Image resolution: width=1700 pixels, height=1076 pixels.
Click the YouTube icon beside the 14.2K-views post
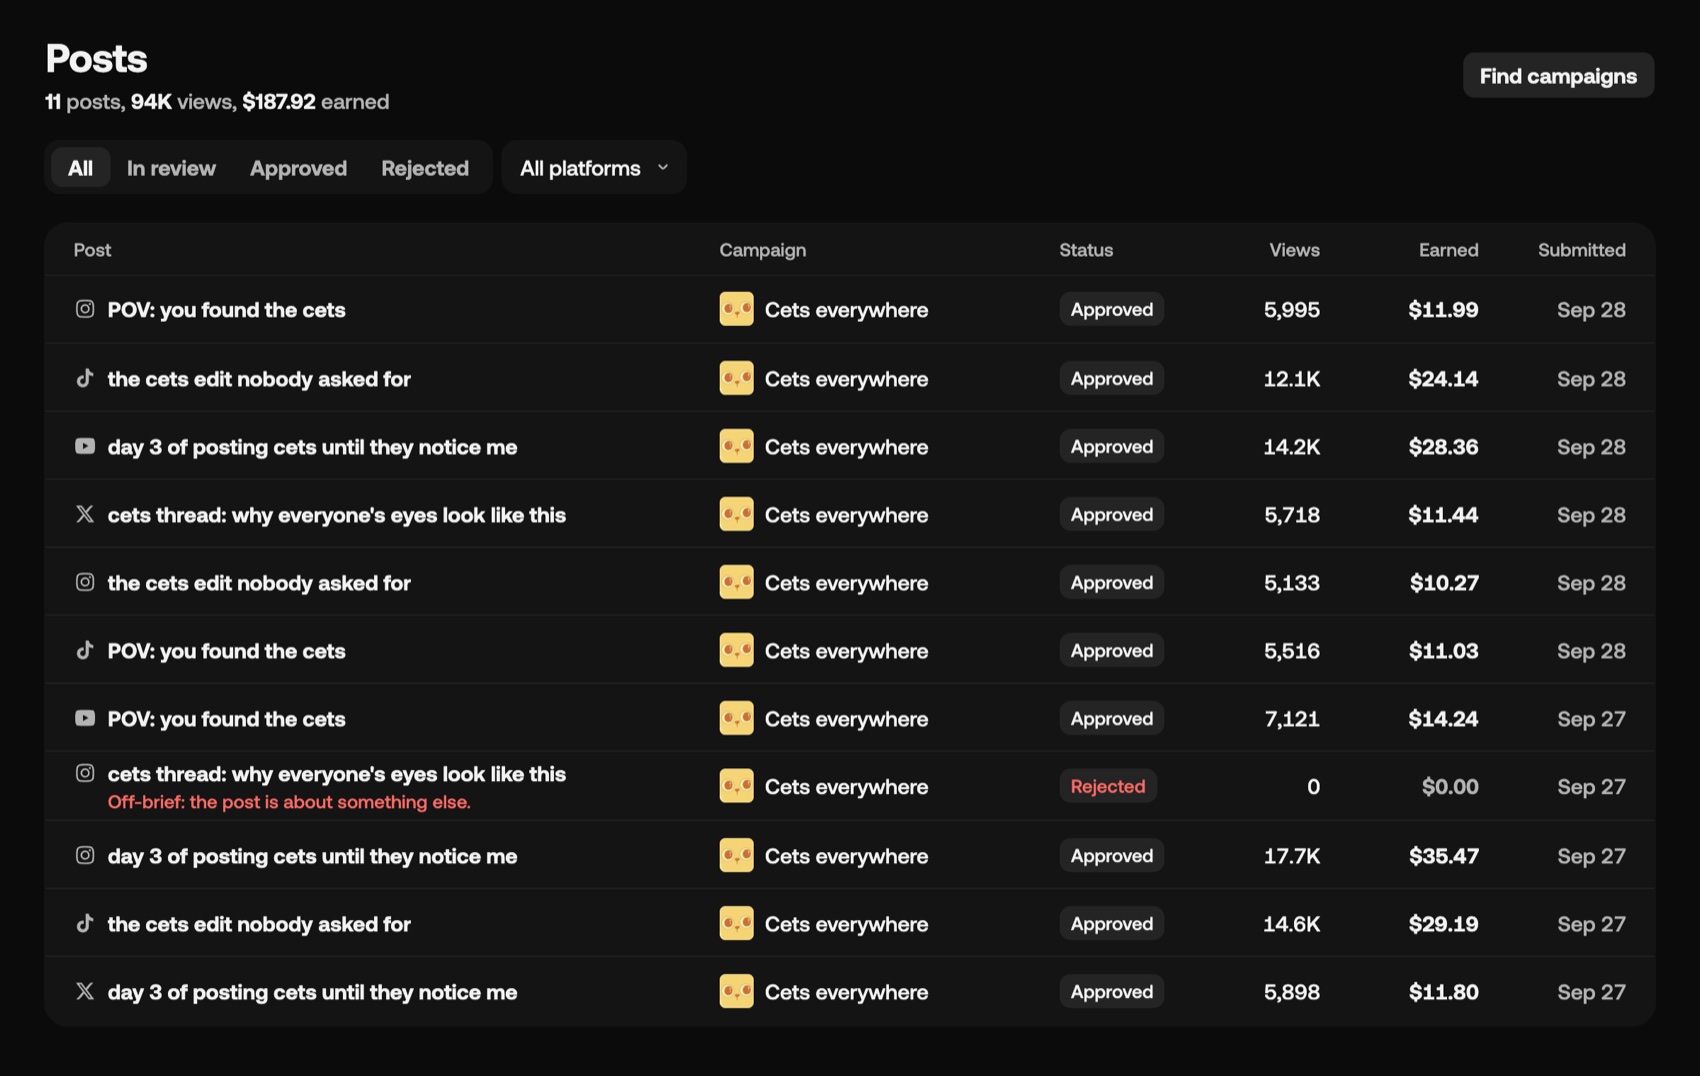pyautogui.click(x=85, y=446)
